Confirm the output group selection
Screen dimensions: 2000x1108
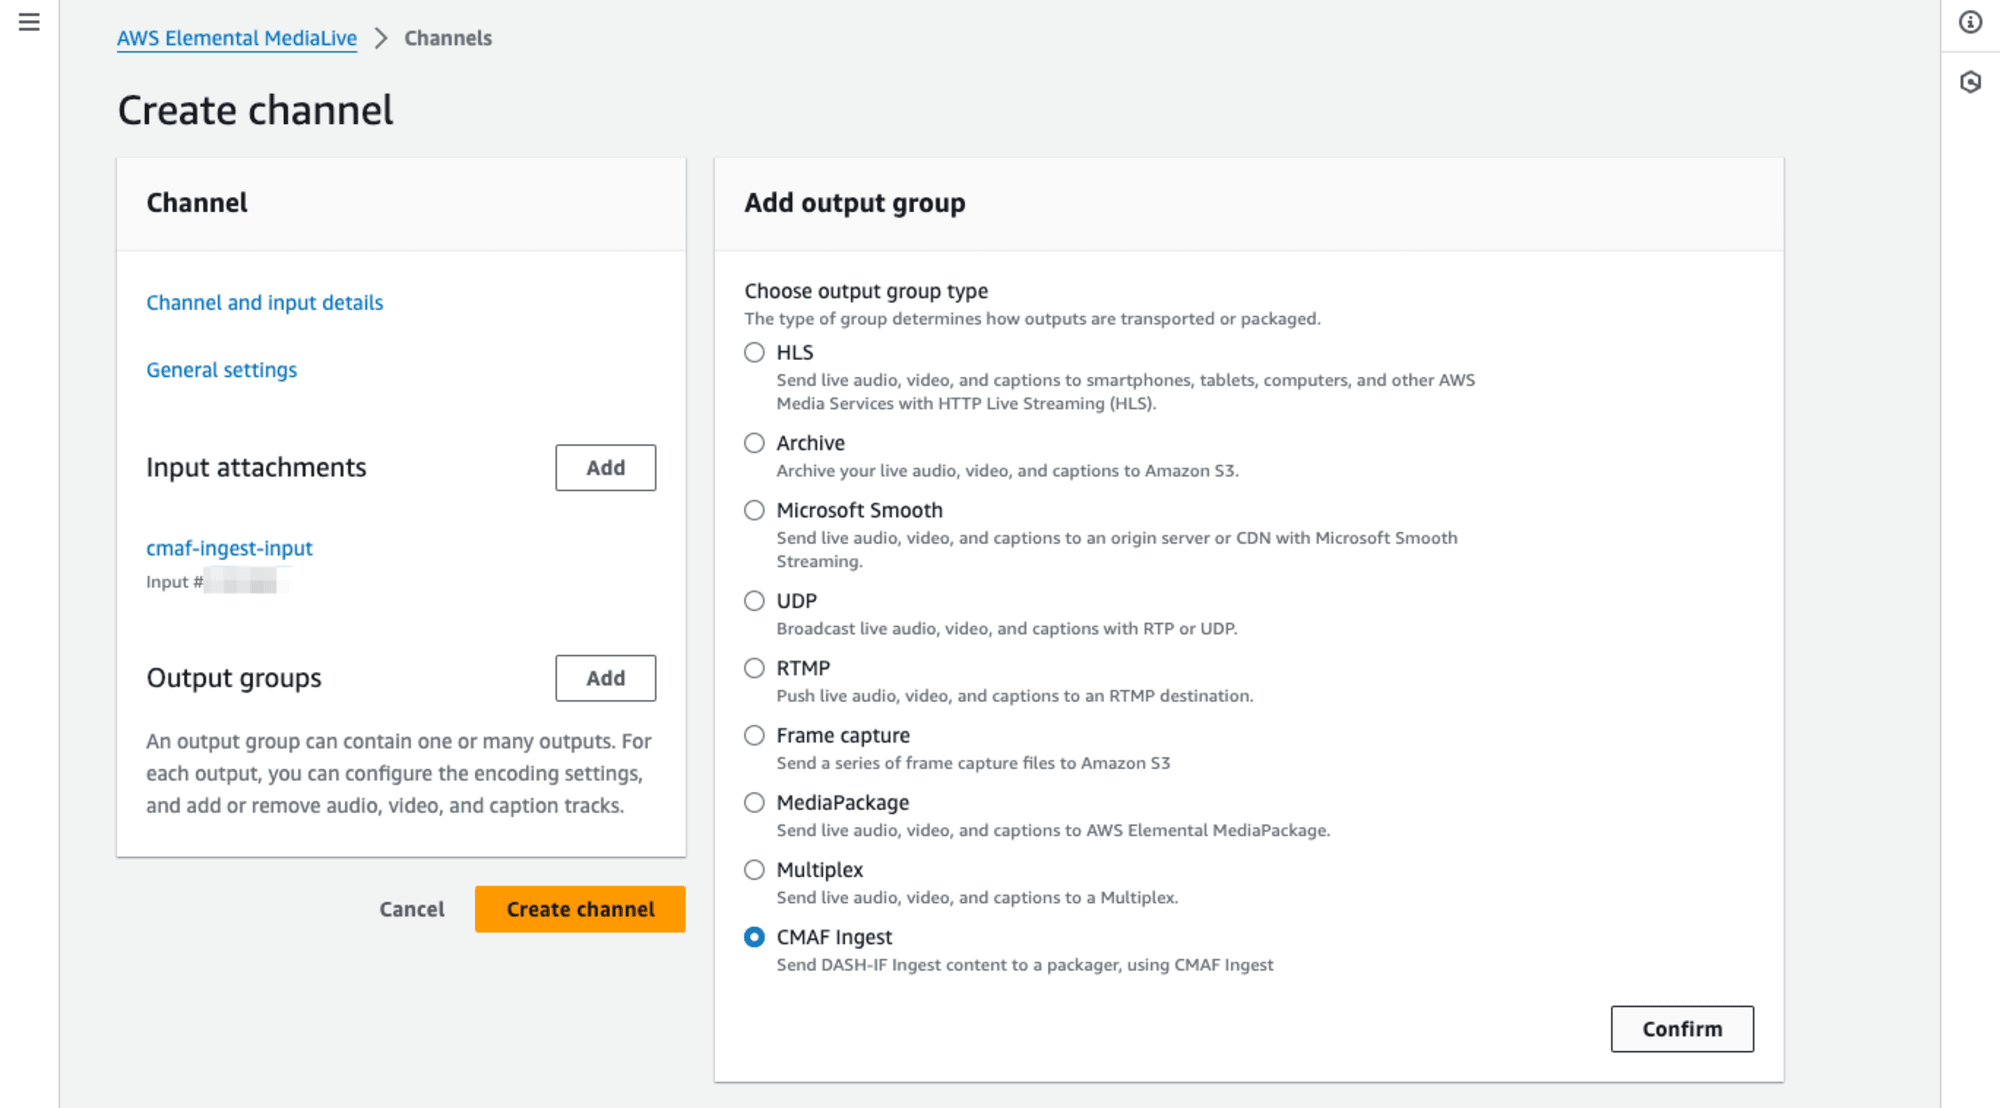1682,1029
